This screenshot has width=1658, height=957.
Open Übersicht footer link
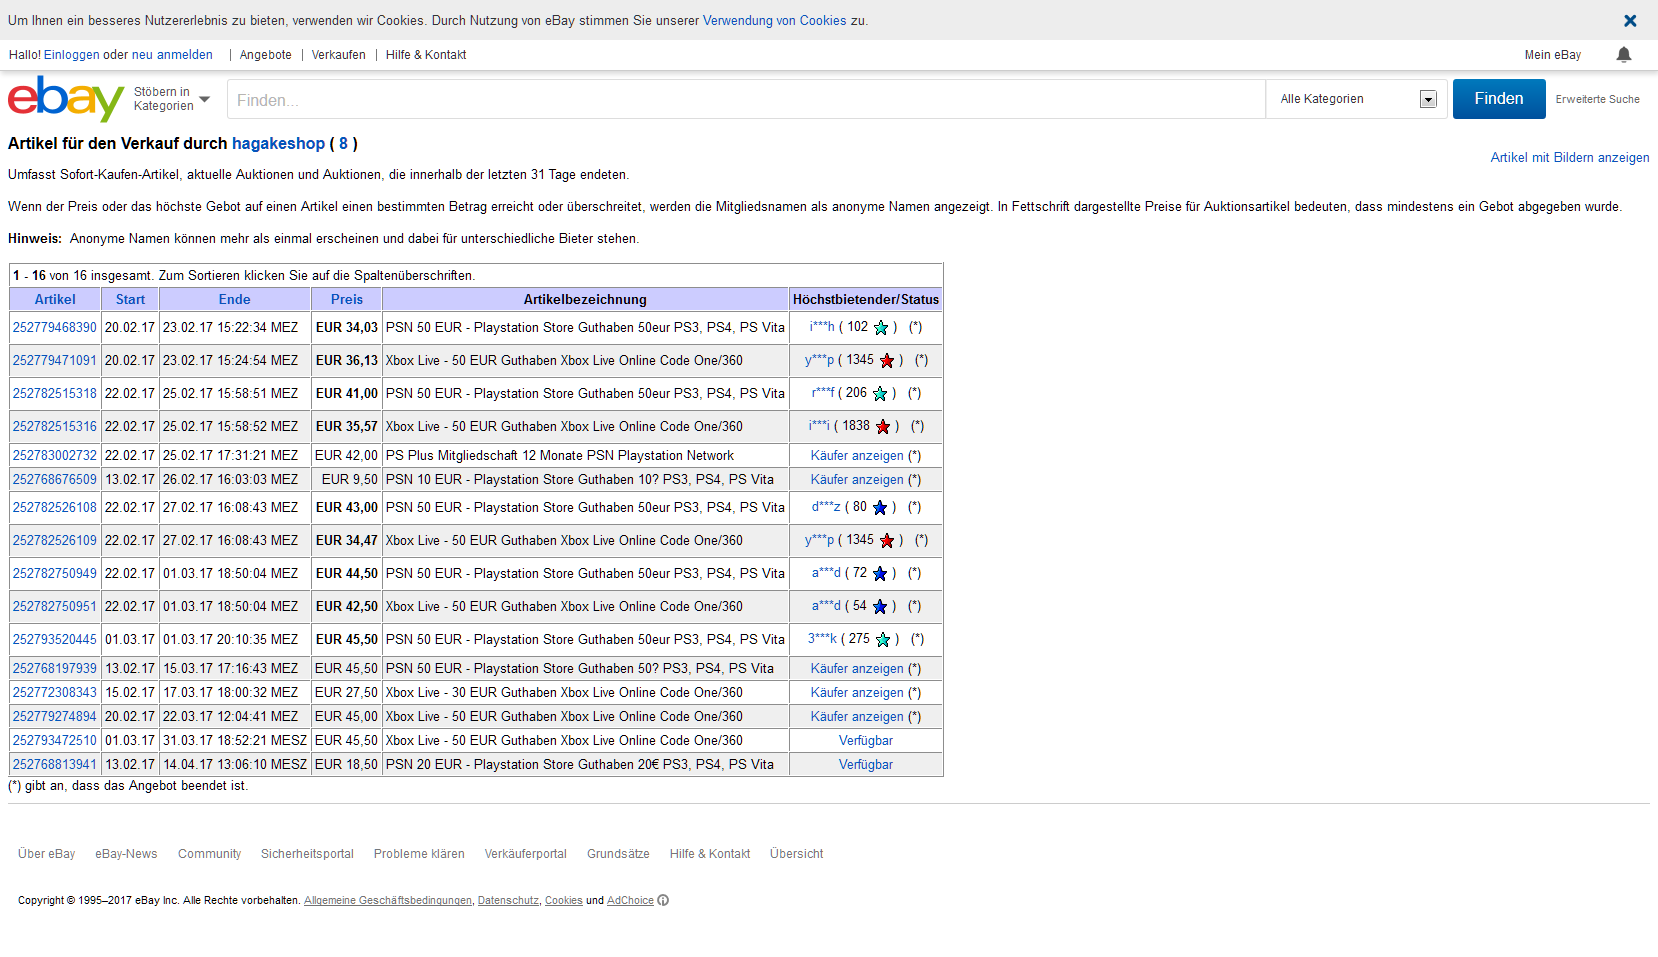pos(796,854)
